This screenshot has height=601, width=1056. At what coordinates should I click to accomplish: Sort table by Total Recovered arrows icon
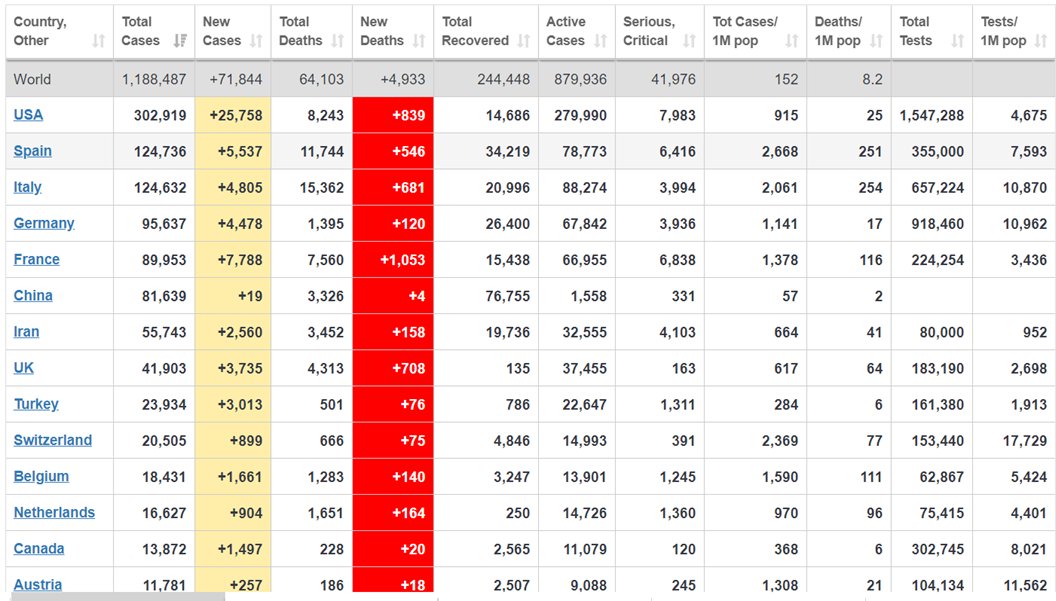[524, 41]
